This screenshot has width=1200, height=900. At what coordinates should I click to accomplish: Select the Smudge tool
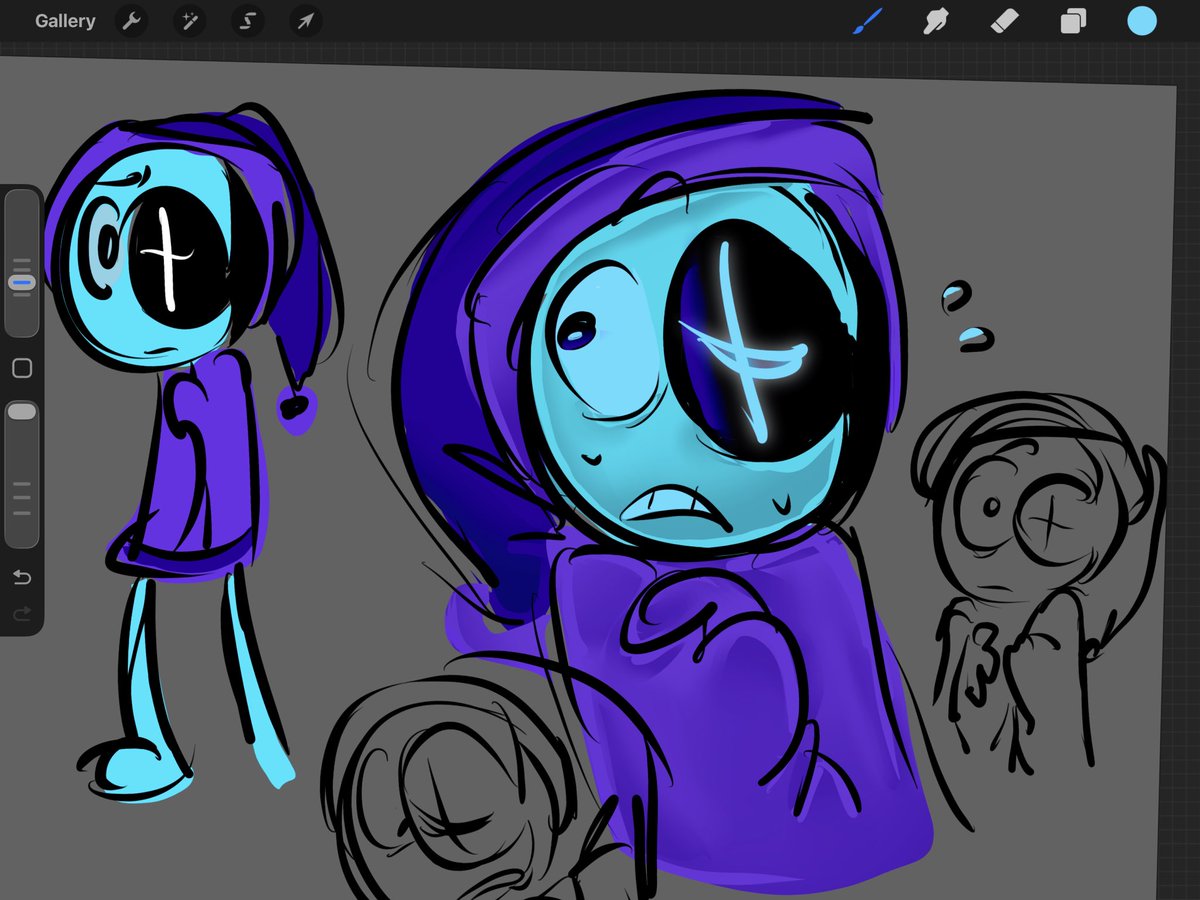[936, 21]
